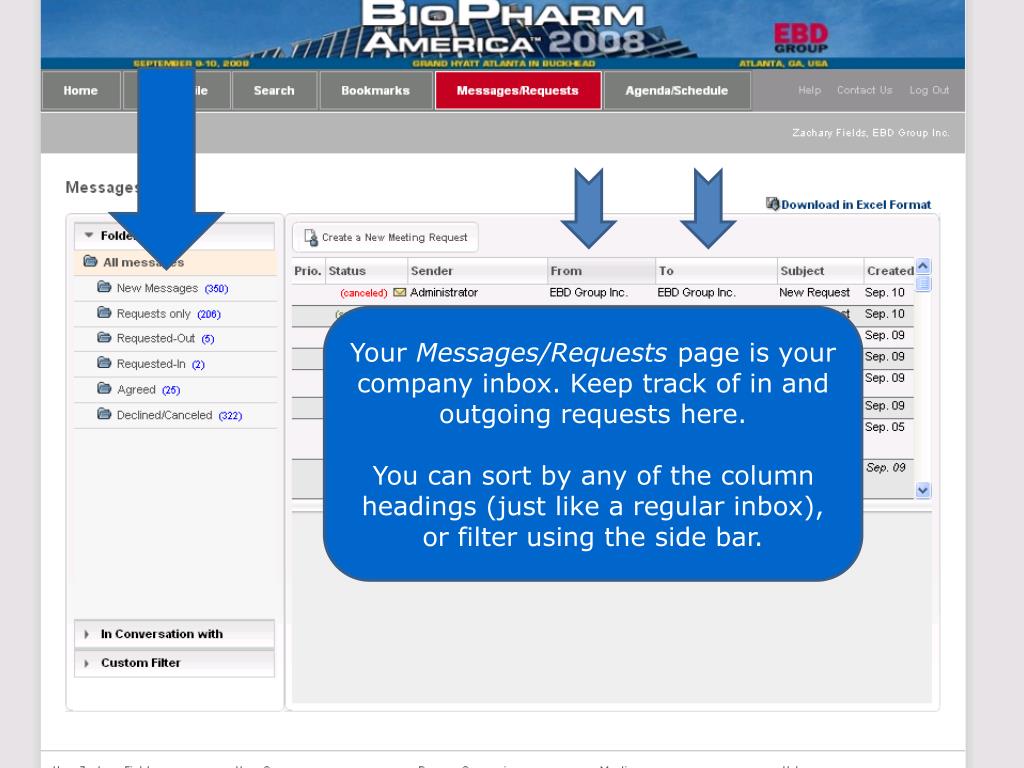Sort by the Status column
Image resolution: width=1024 pixels, height=768 pixels.
(366, 270)
